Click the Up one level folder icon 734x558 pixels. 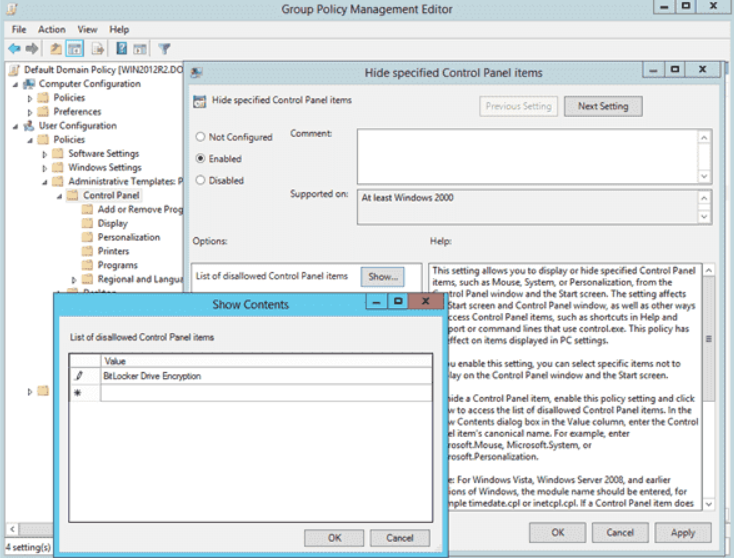pyautogui.click(x=56, y=49)
